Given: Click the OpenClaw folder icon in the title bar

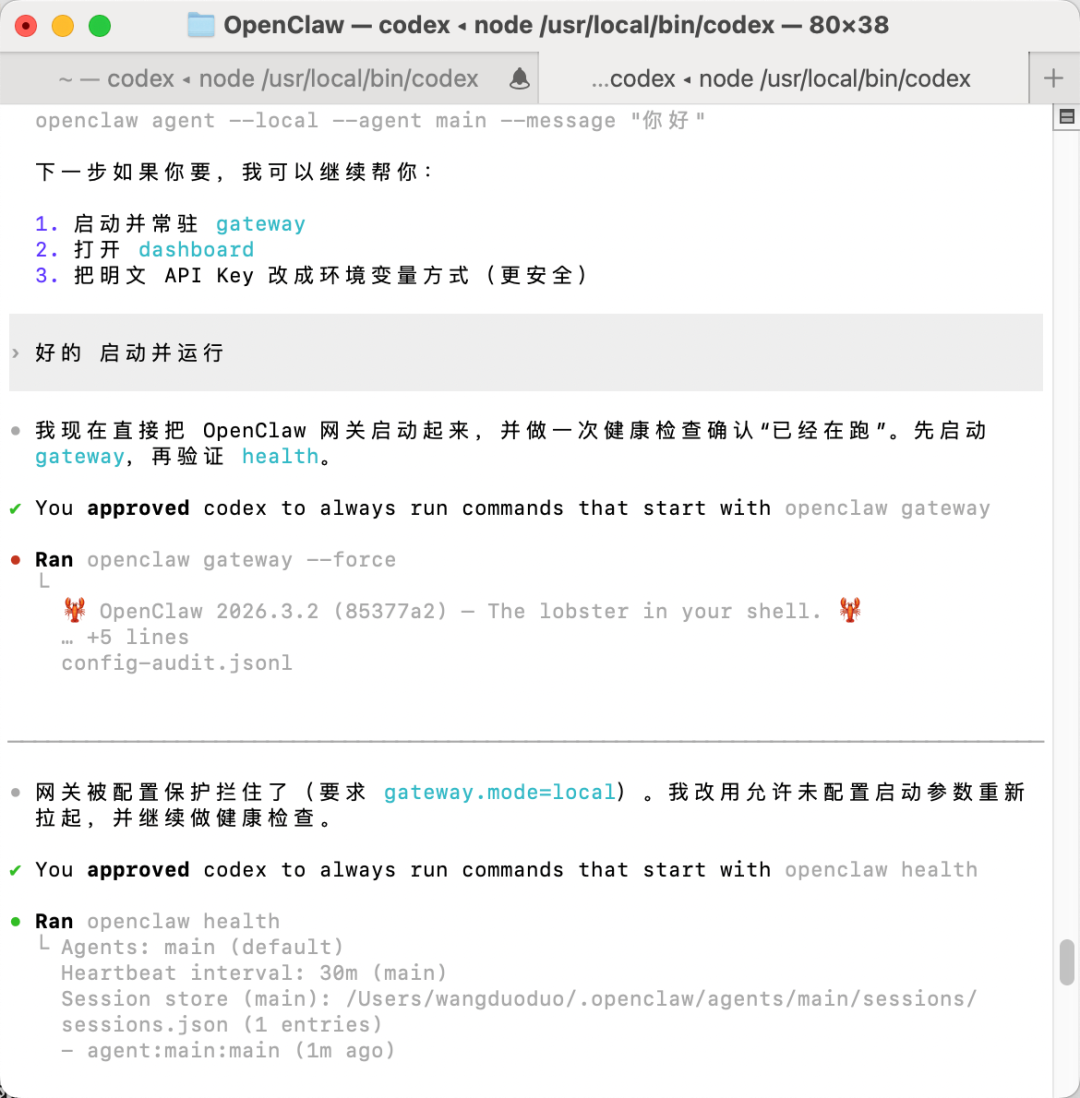Looking at the screenshot, I should [x=202, y=25].
